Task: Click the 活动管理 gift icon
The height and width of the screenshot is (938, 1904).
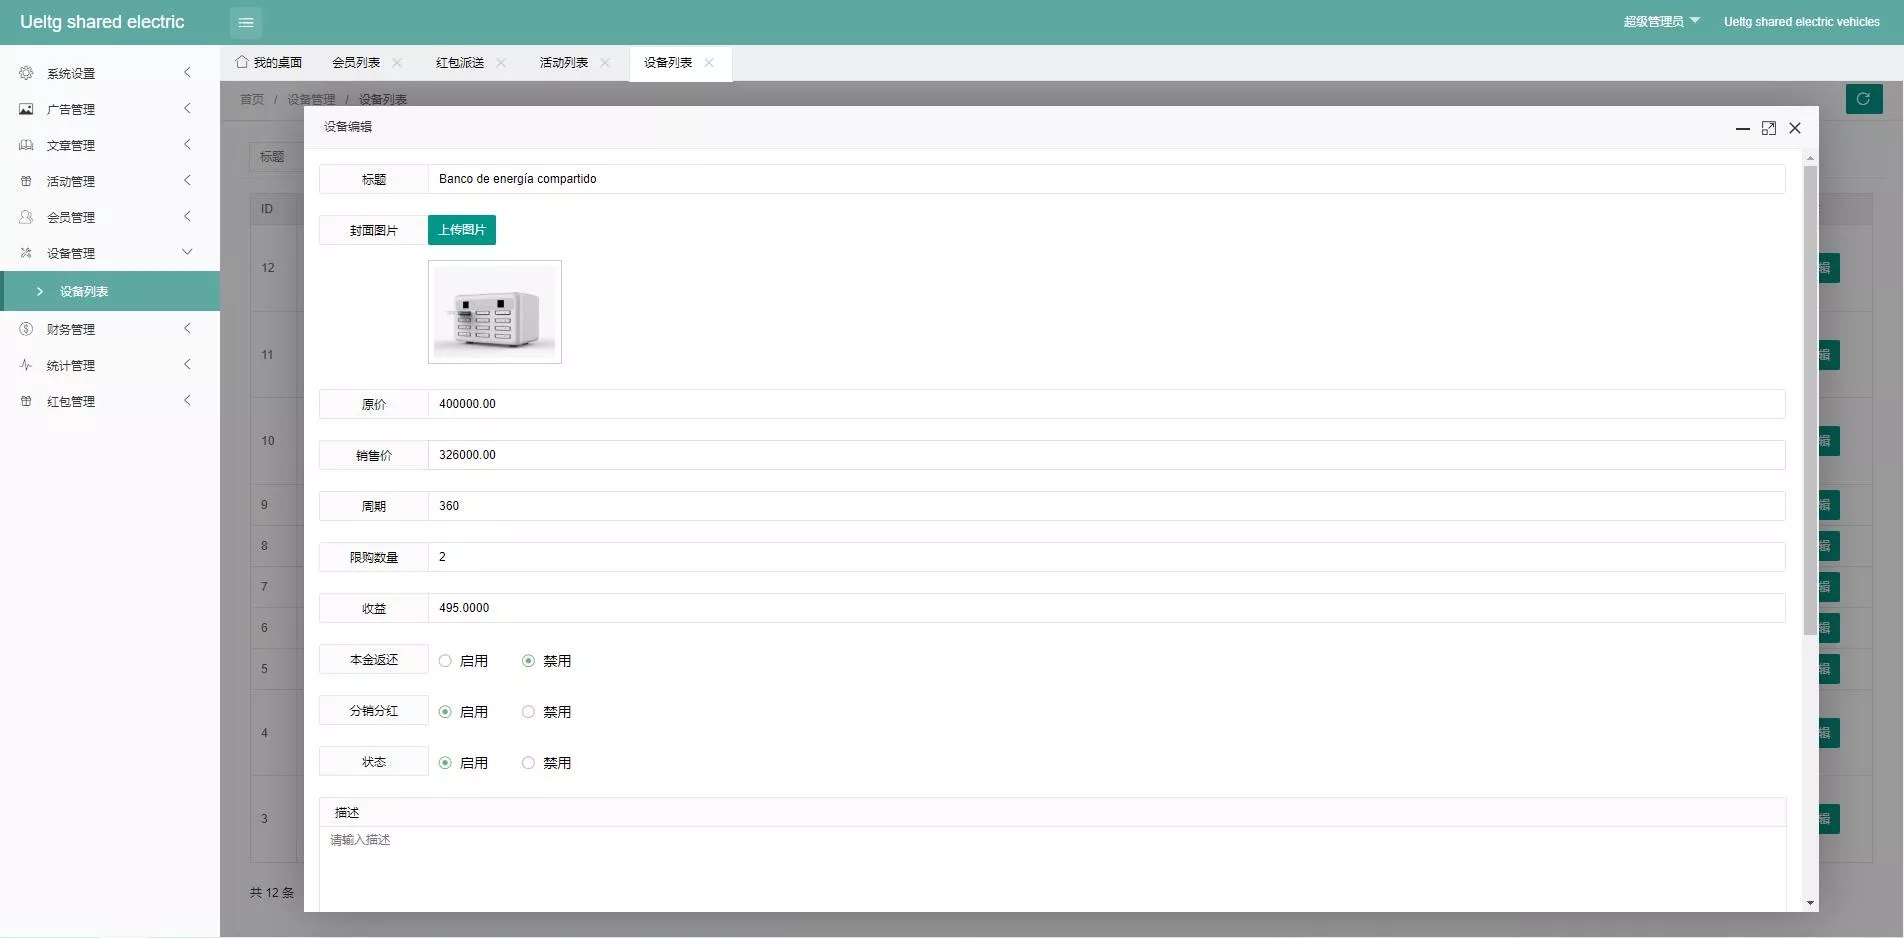Action: 26,181
